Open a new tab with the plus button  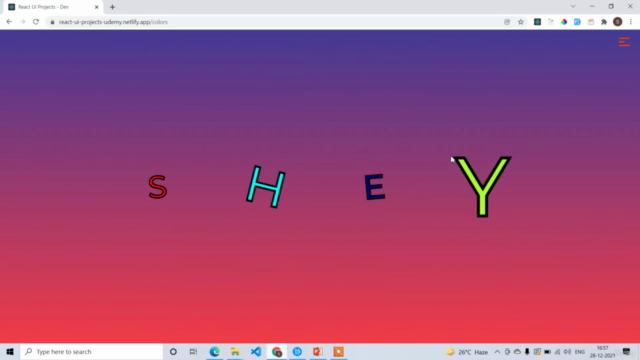[112, 7]
